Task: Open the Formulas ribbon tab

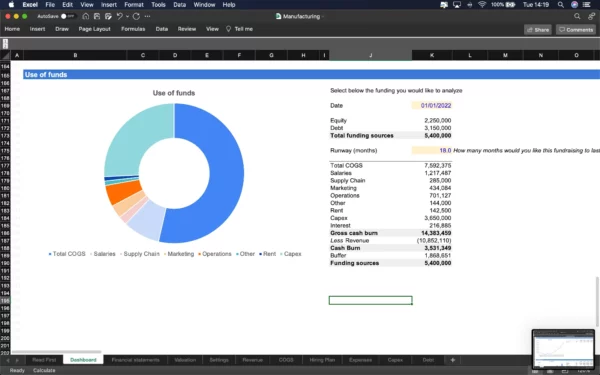Action: coord(133,29)
